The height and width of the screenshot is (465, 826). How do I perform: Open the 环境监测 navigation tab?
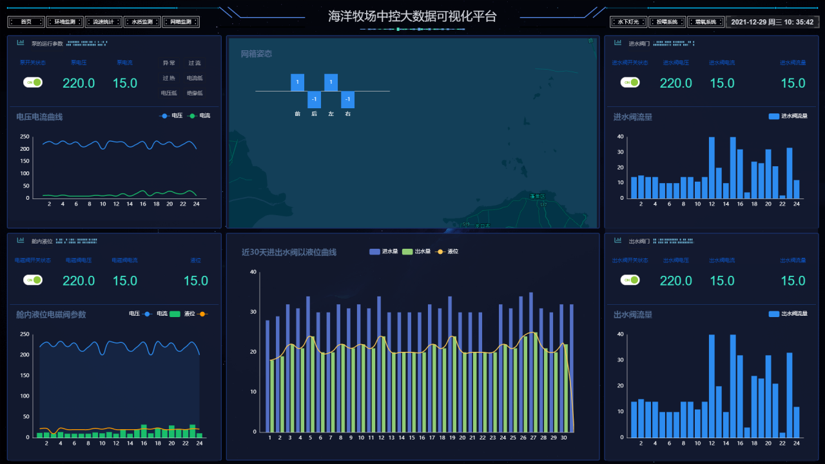click(x=64, y=21)
